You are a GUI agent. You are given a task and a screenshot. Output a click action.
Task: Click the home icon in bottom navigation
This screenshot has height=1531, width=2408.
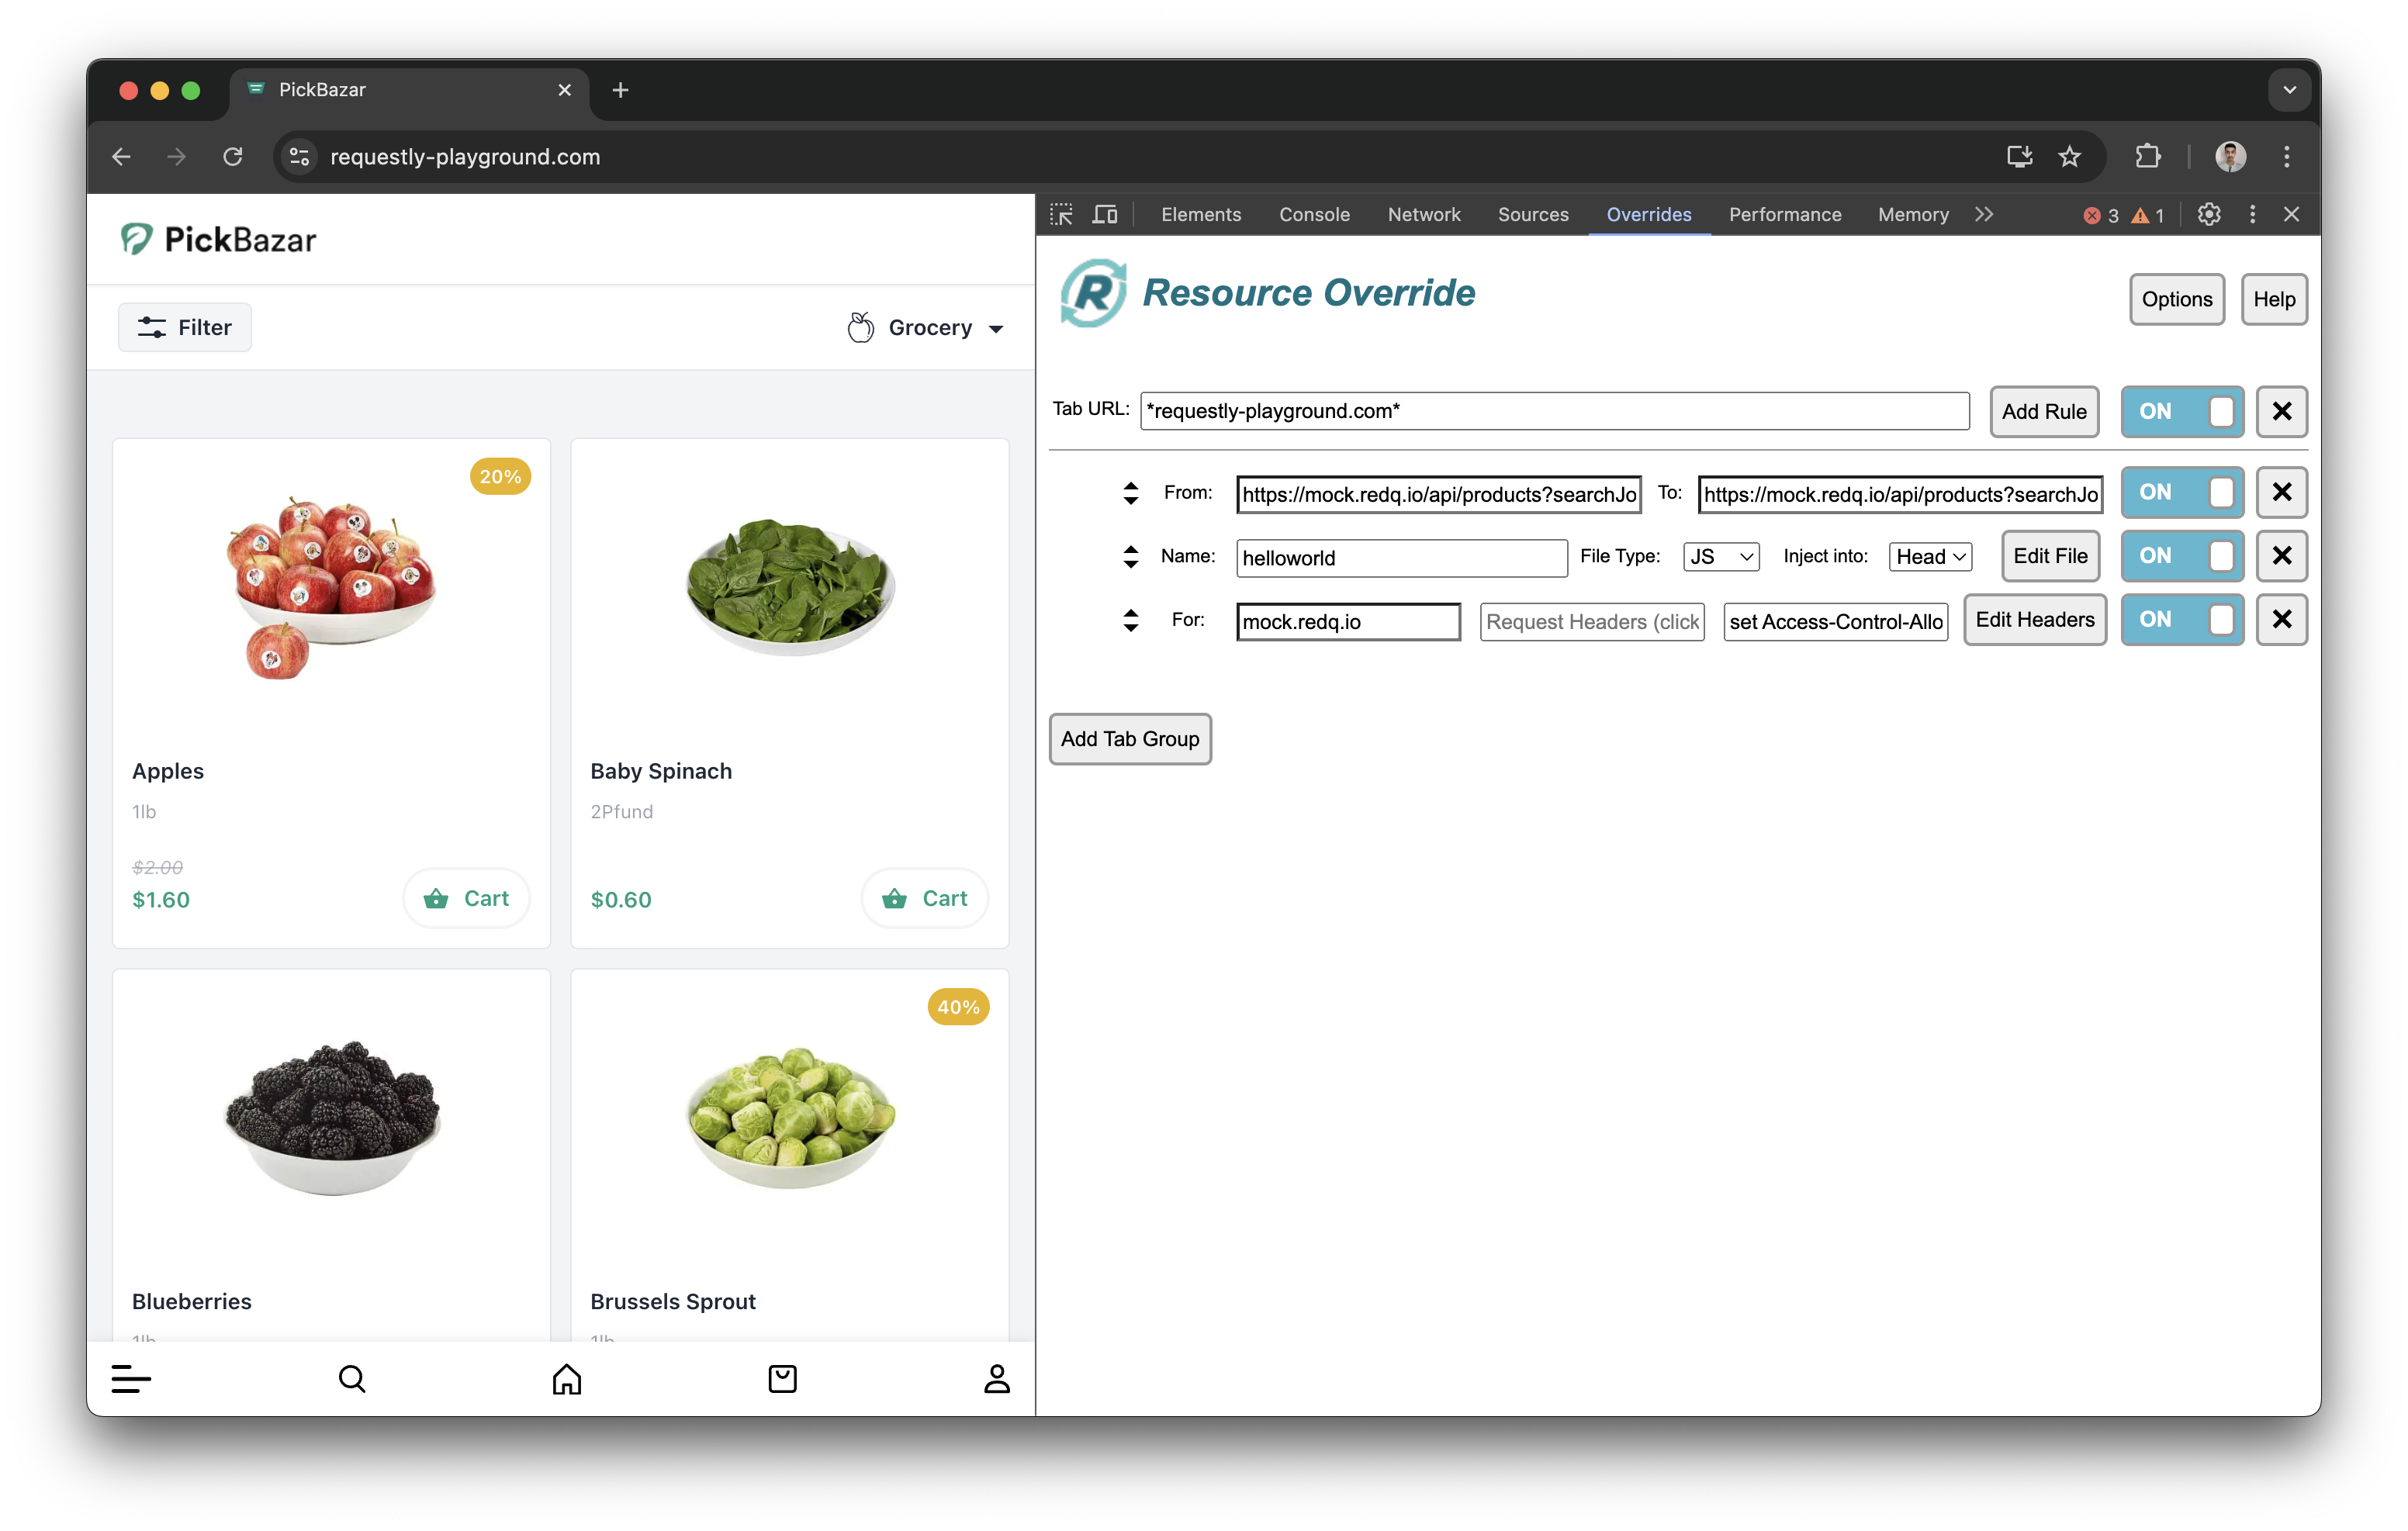[567, 1379]
